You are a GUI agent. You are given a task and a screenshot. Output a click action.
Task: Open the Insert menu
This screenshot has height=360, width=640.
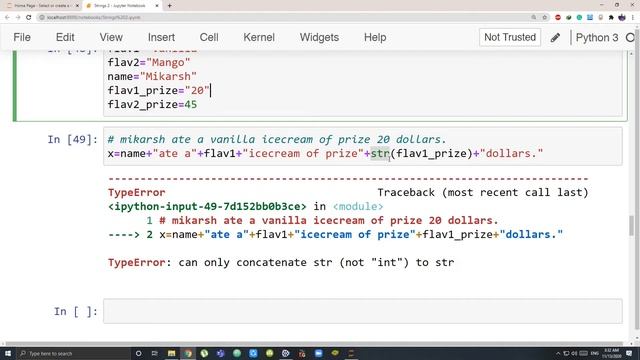(x=161, y=37)
